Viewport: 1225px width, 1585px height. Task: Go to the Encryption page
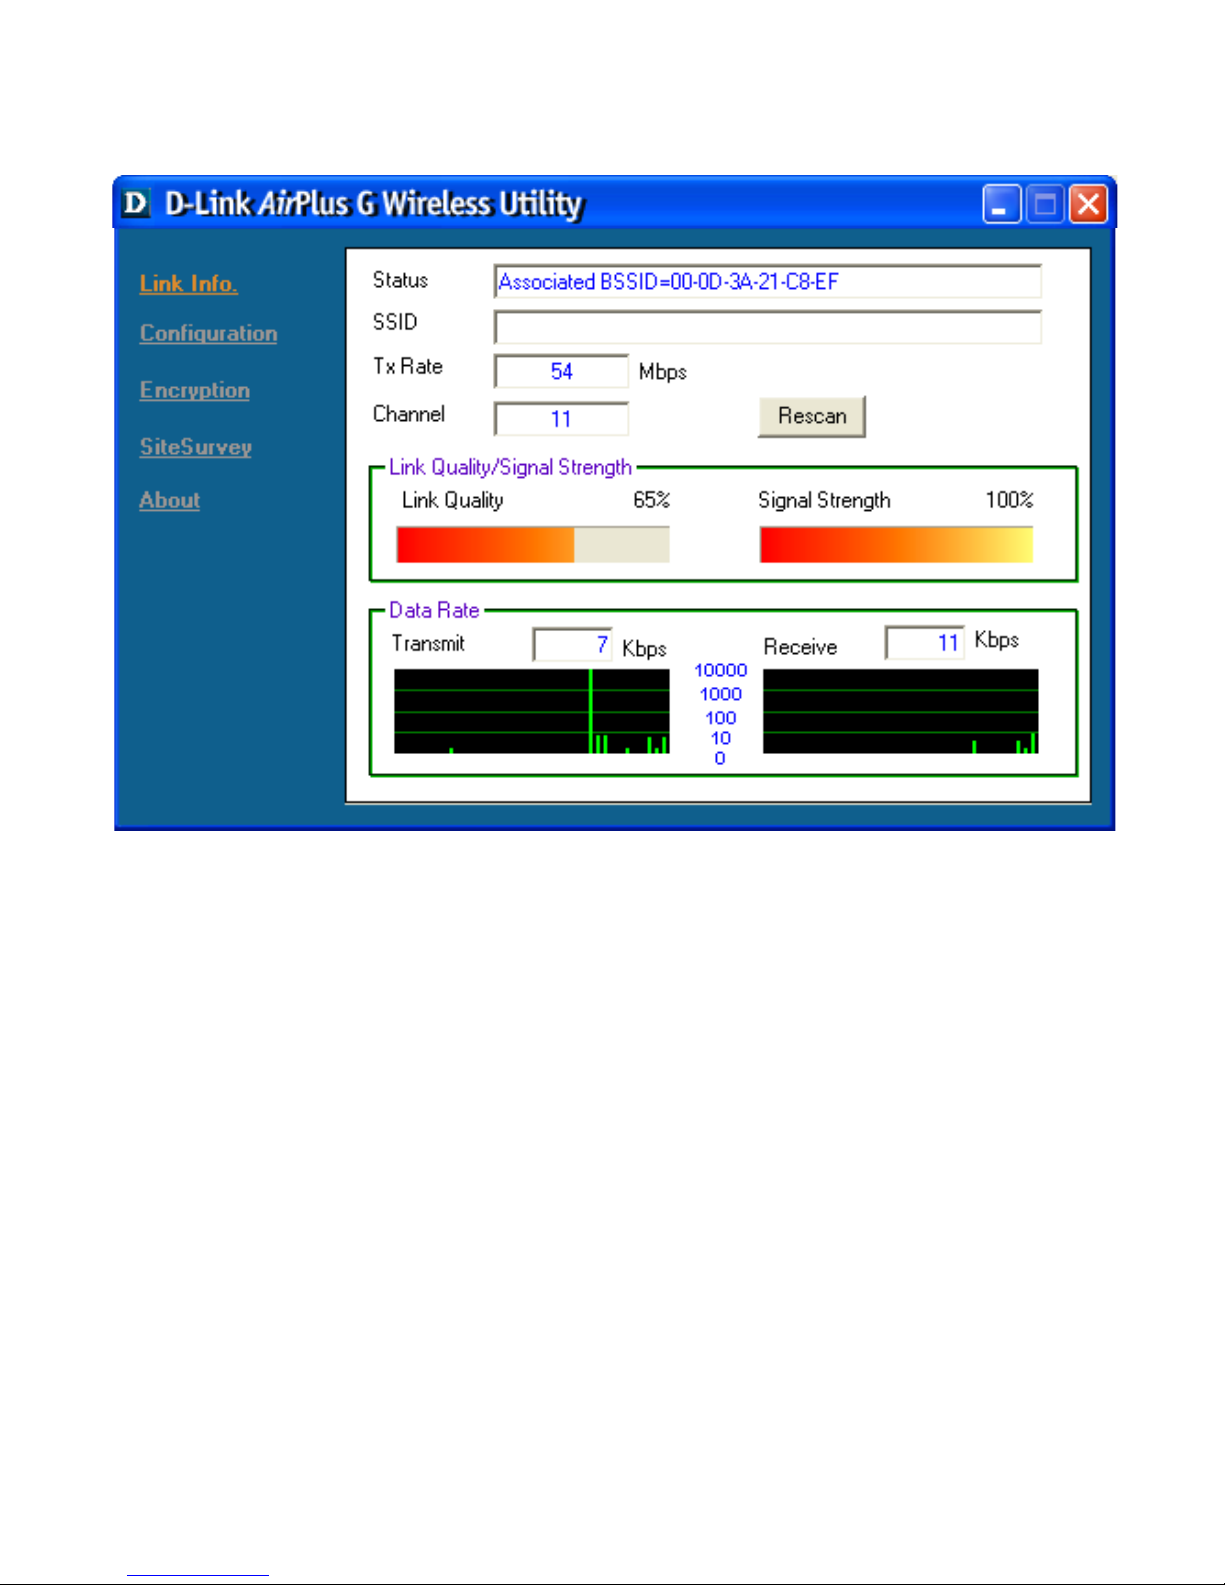(194, 391)
